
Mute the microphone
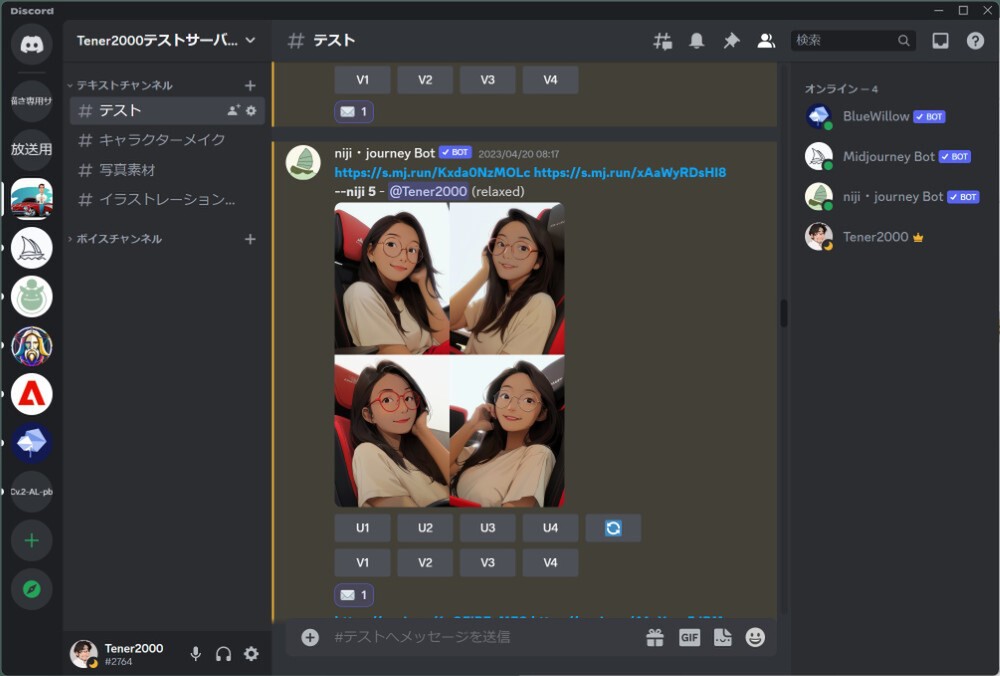(196, 654)
